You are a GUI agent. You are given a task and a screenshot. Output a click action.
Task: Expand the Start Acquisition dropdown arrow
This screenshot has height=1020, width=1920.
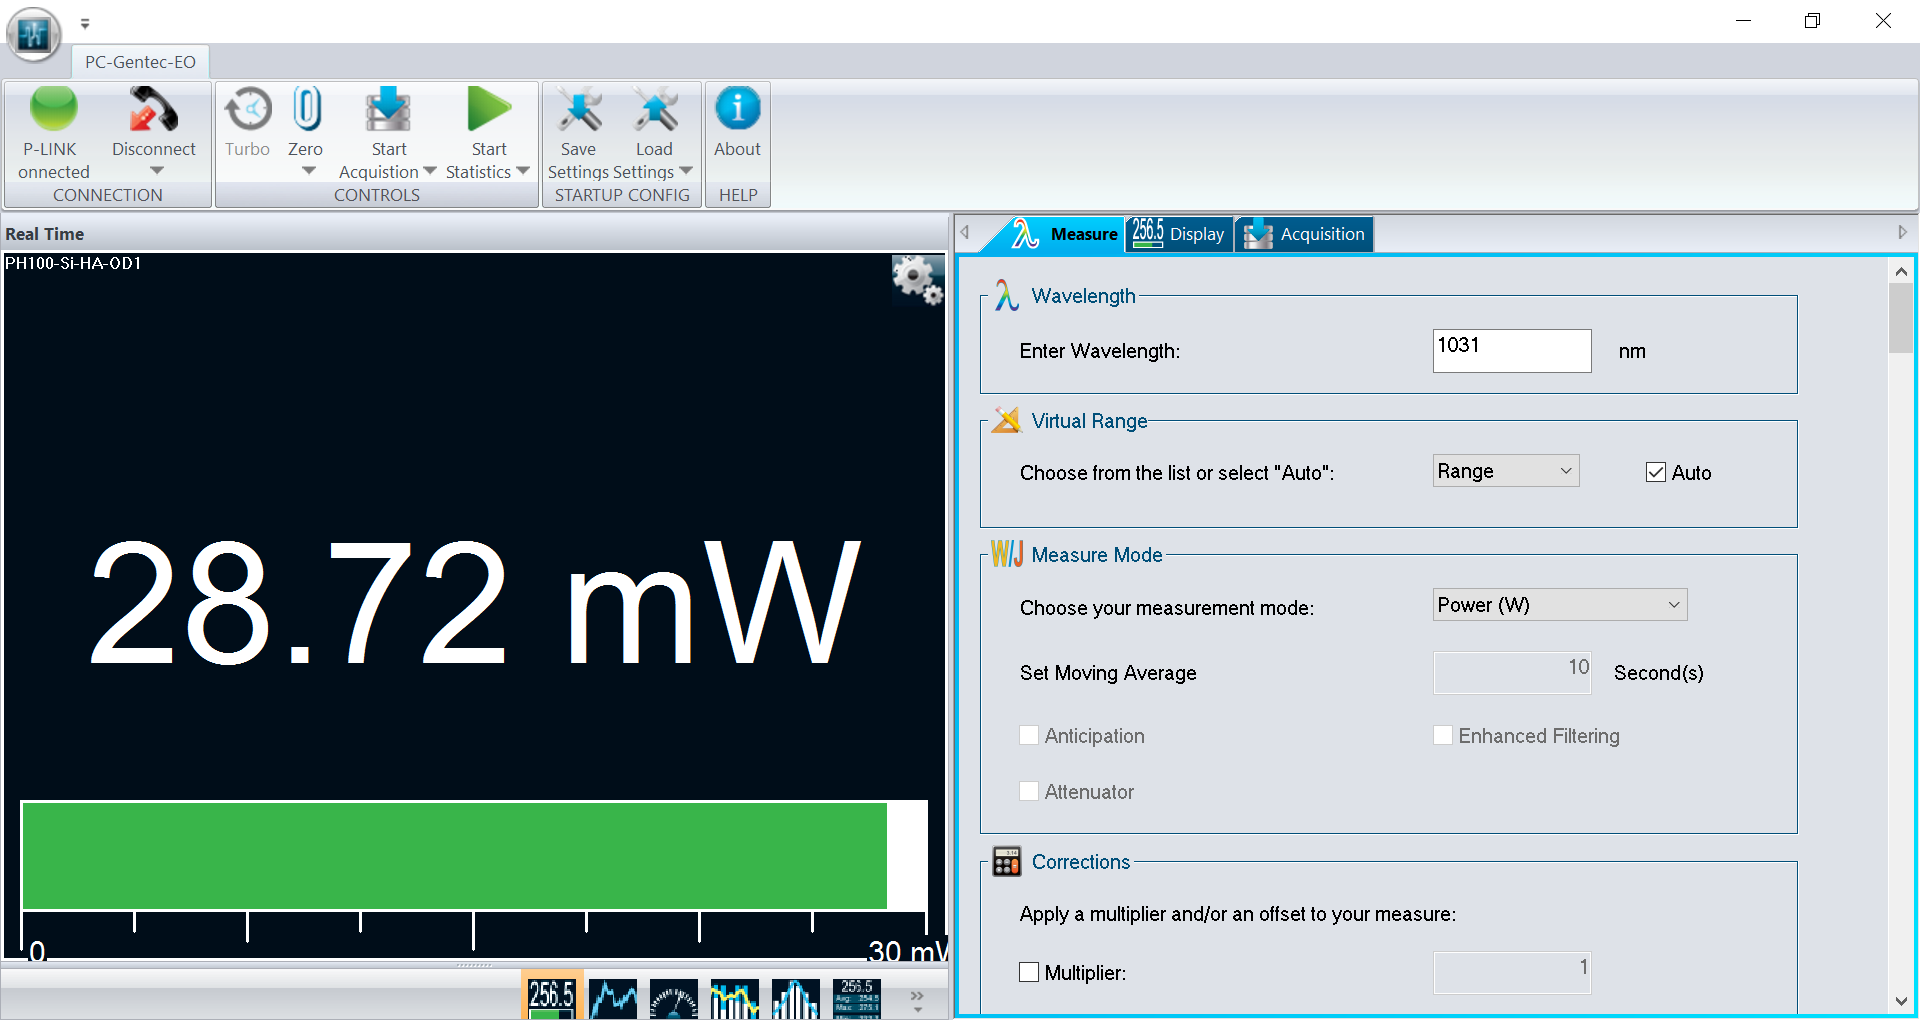430,172
